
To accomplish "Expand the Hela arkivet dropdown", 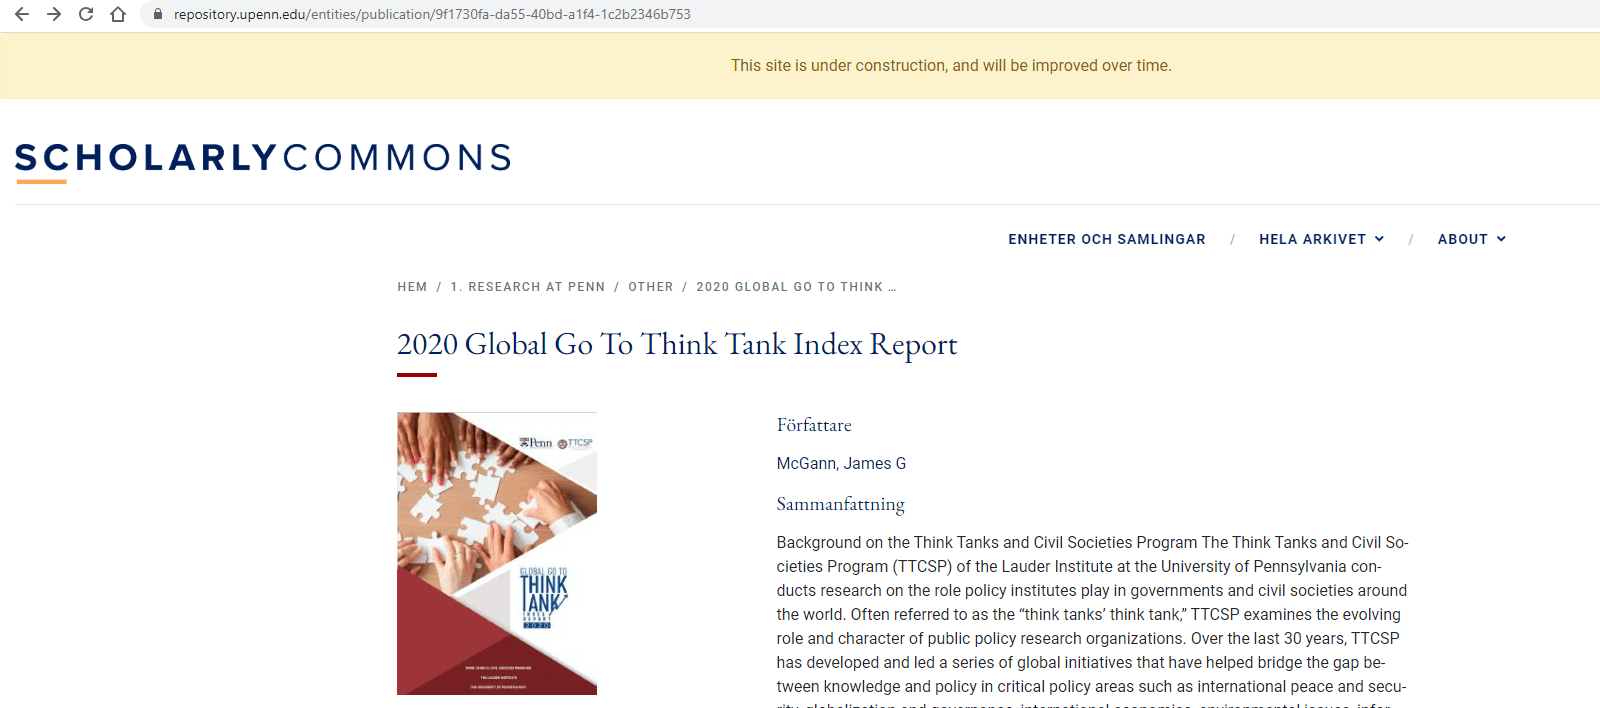I will (x=1321, y=239).
